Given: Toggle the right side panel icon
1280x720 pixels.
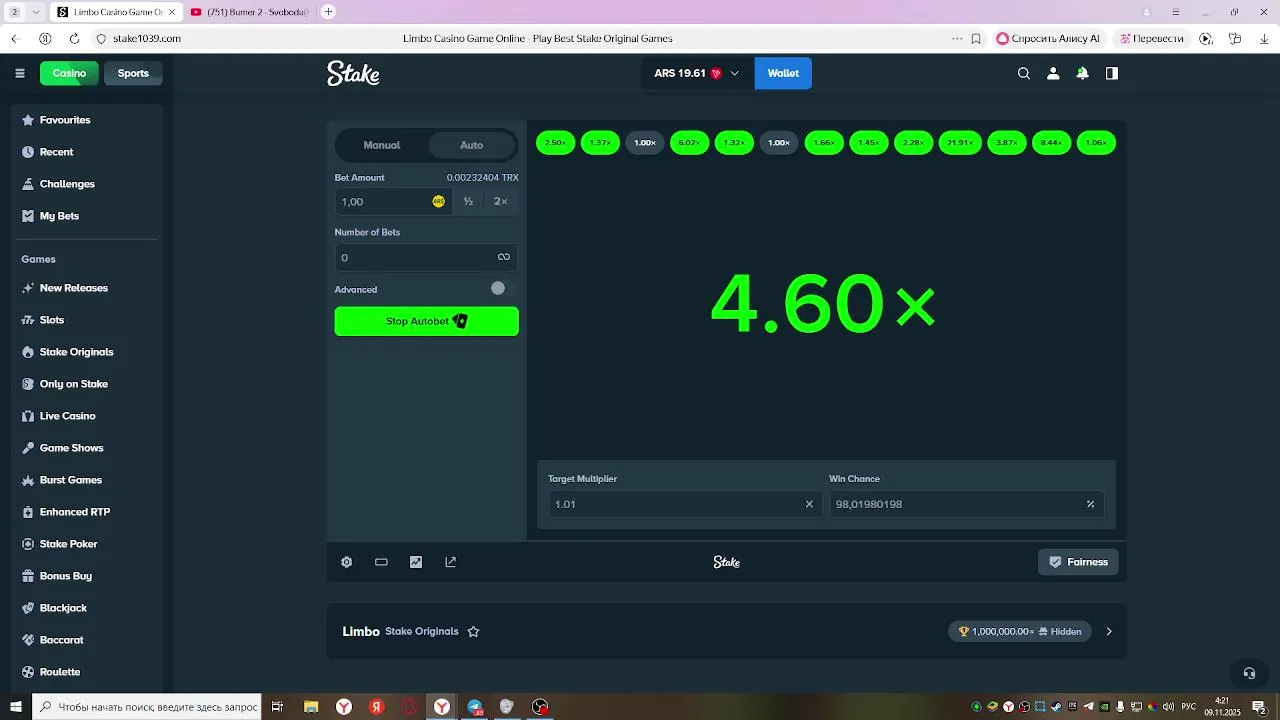Looking at the screenshot, I should point(1112,73).
